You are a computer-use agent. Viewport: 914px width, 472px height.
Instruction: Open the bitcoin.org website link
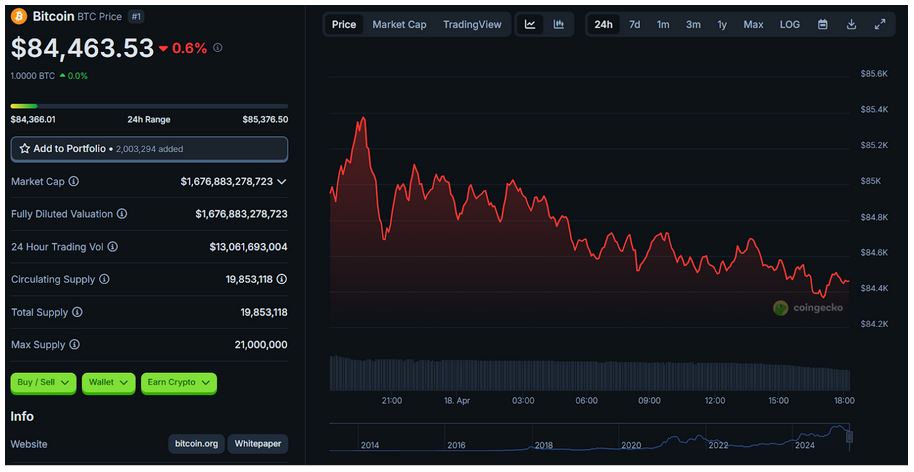(196, 443)
